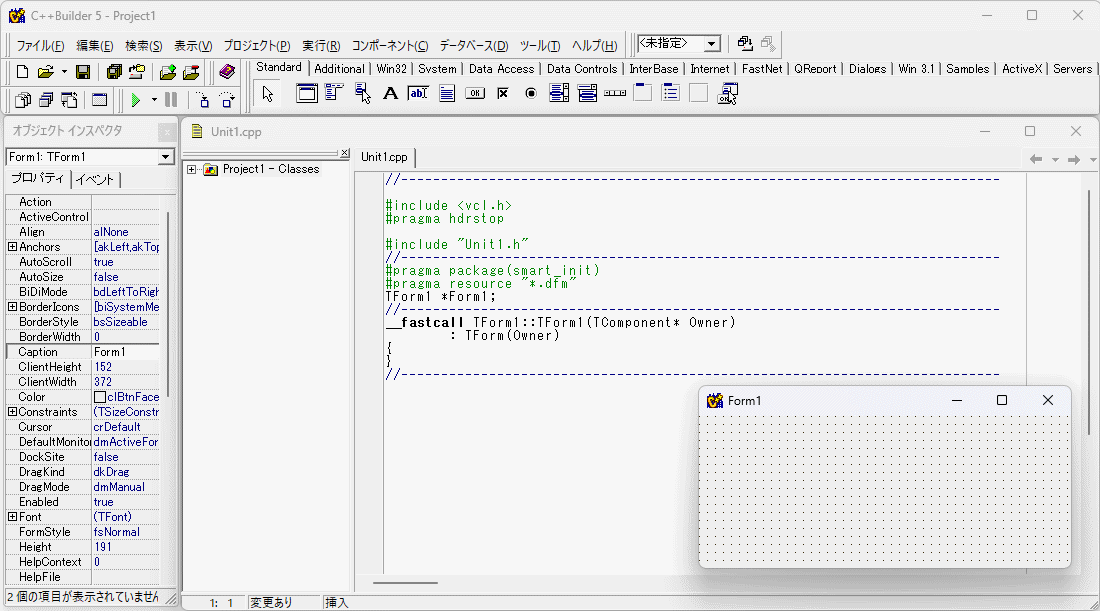Screen dimensions: 1100x611
Task: Switch to the Data Access palette tab
Action: tap(501, 69)
